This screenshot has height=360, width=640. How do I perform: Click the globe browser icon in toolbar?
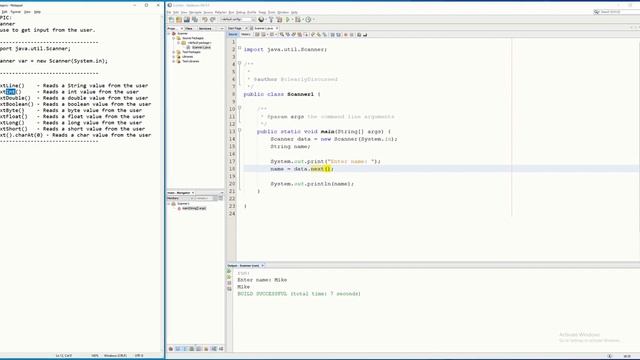click(x=261, y=20)
